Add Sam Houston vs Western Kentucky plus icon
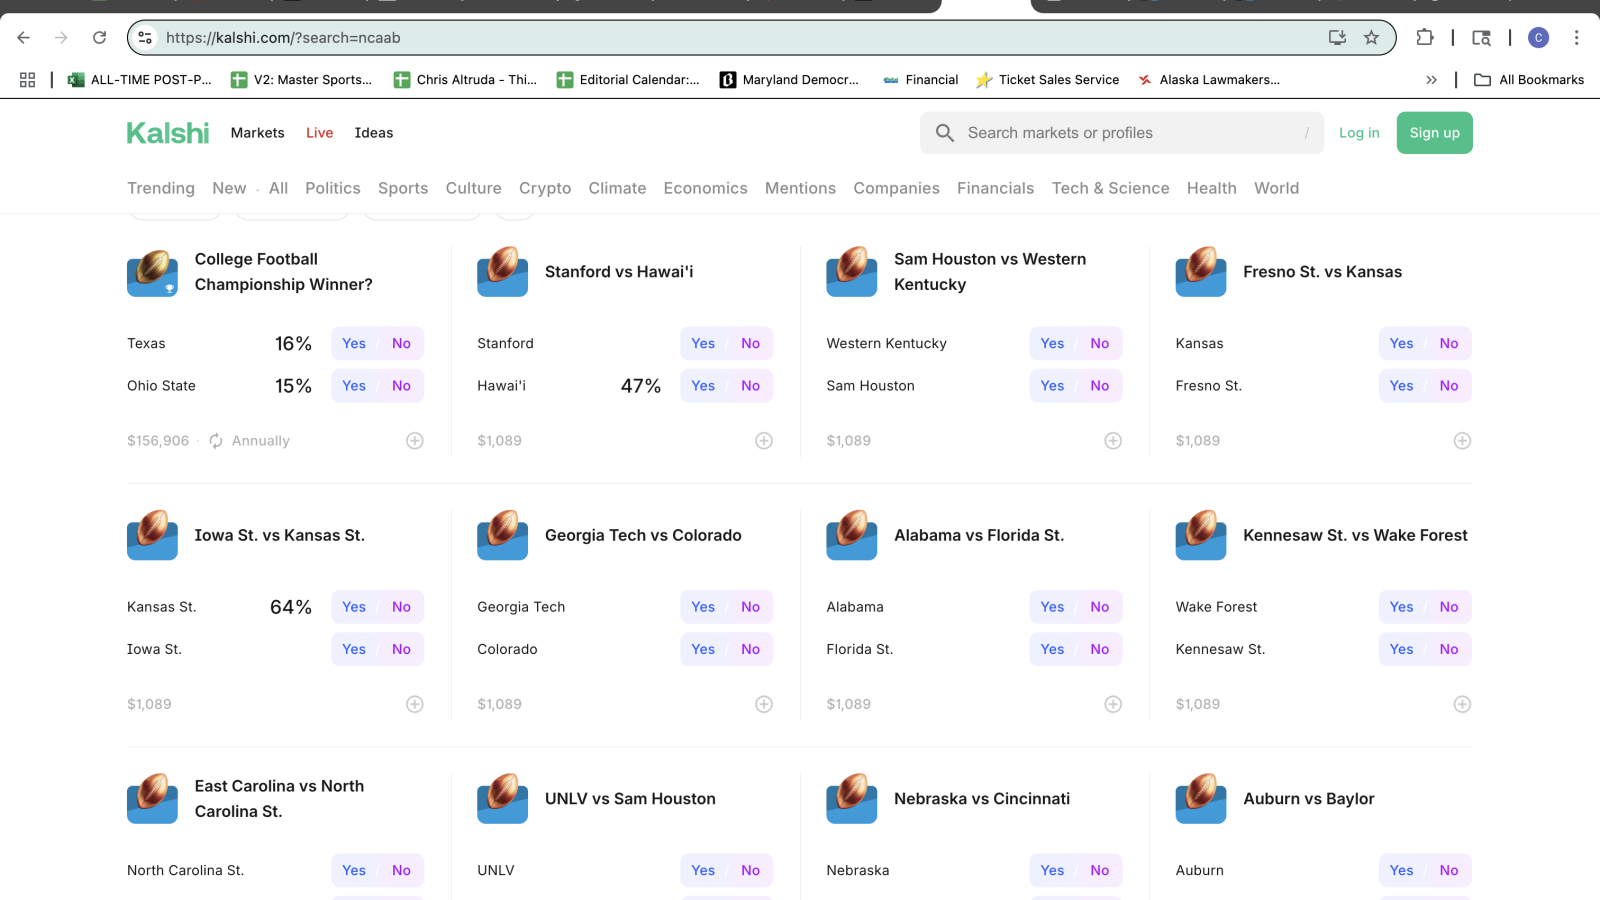1600x900 pixels. [x=1113, y=441]
